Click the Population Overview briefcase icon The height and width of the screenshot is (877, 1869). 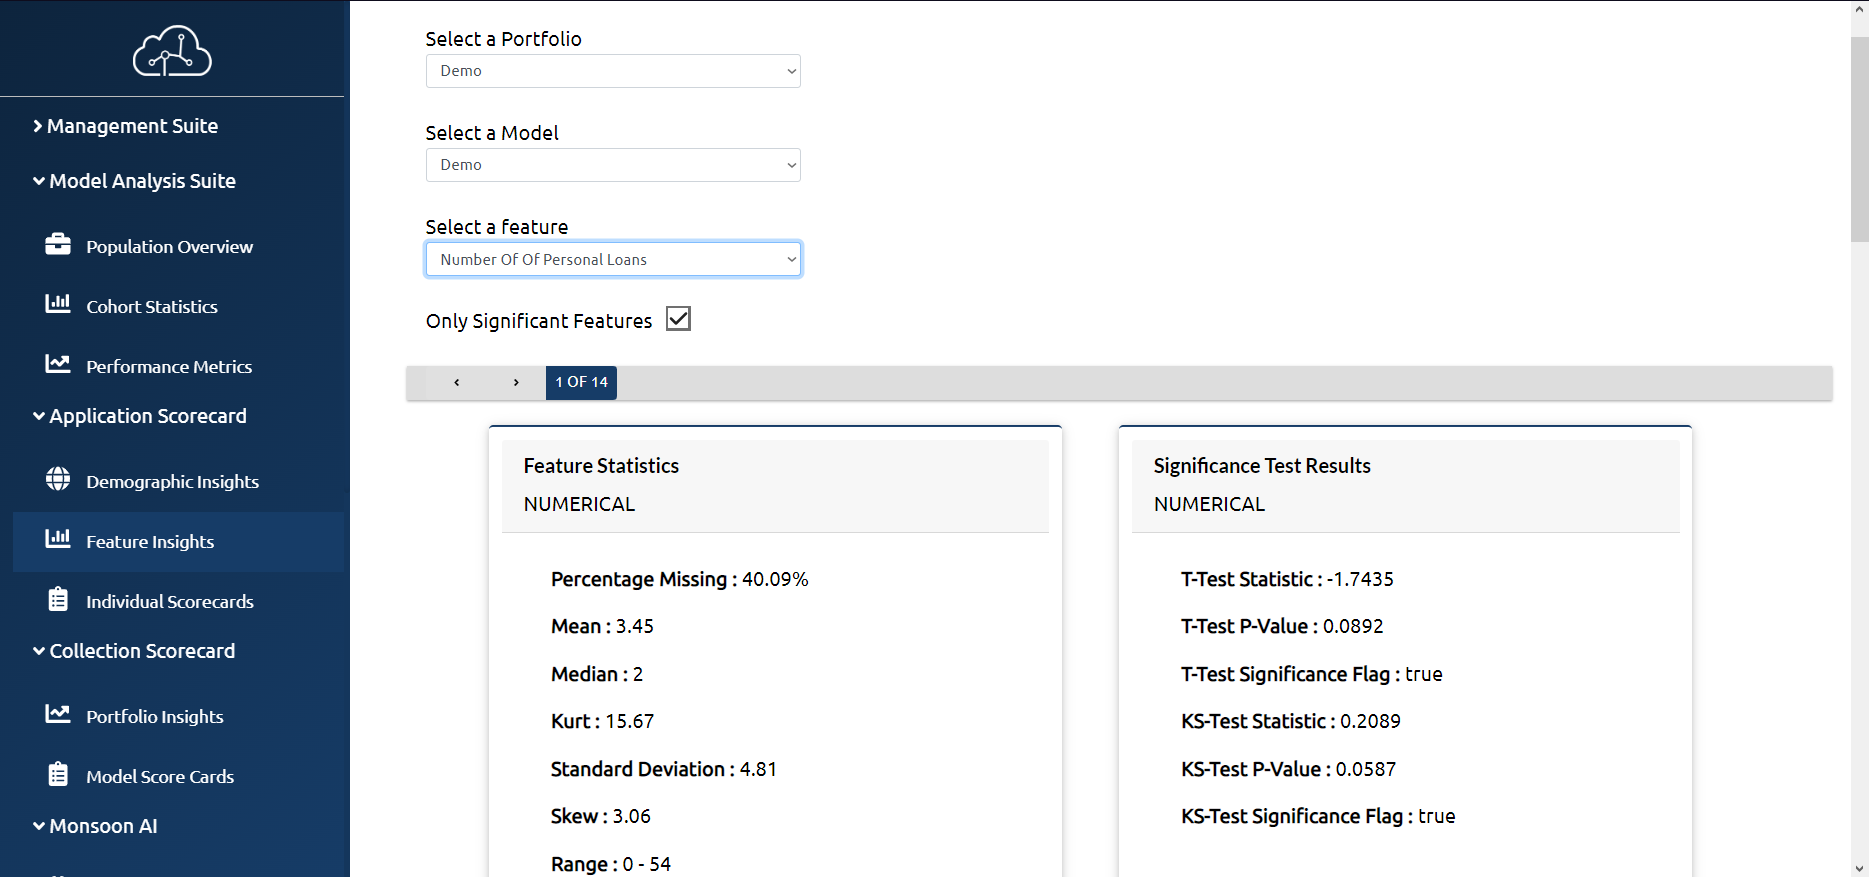(58, 244)
